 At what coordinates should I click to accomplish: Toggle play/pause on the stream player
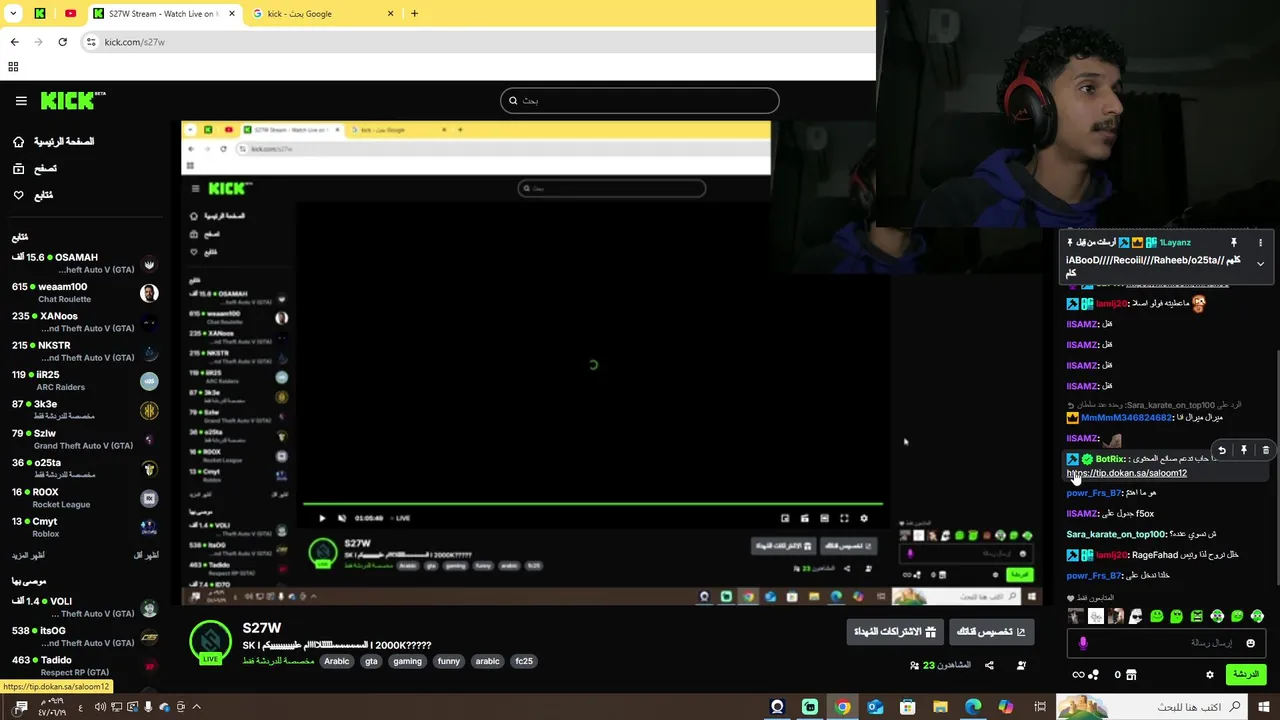tap(322, 518)
